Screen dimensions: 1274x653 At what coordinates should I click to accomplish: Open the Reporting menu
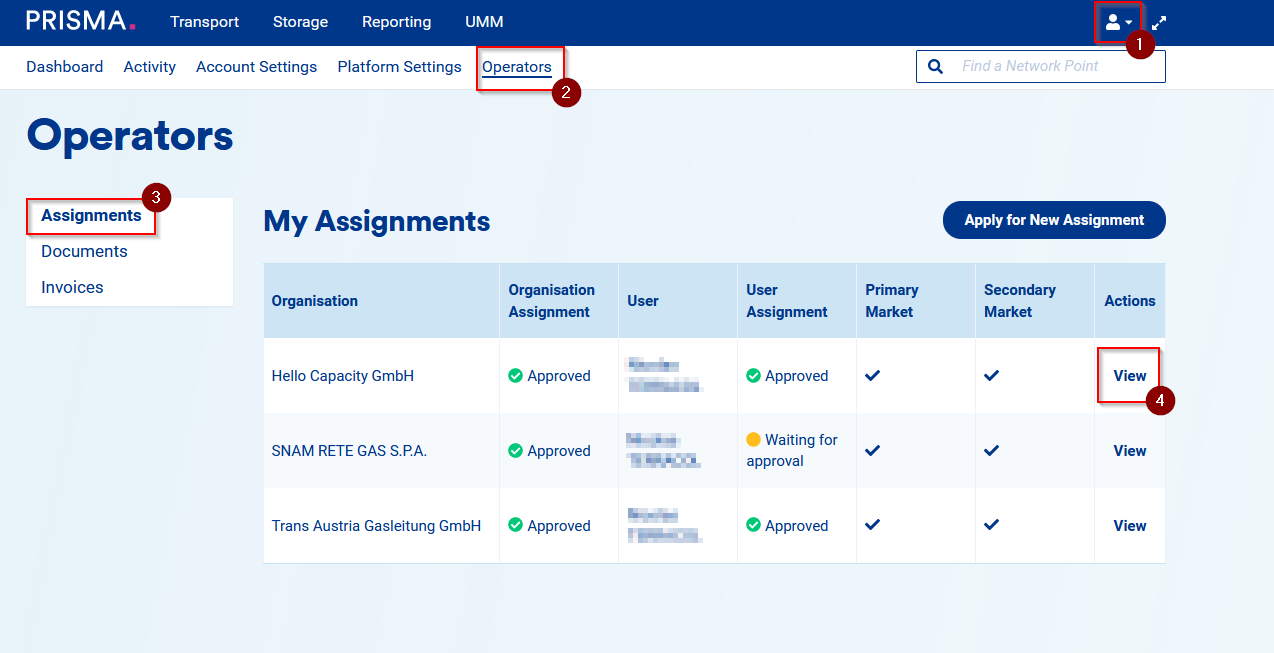click(x=396, y=22)
